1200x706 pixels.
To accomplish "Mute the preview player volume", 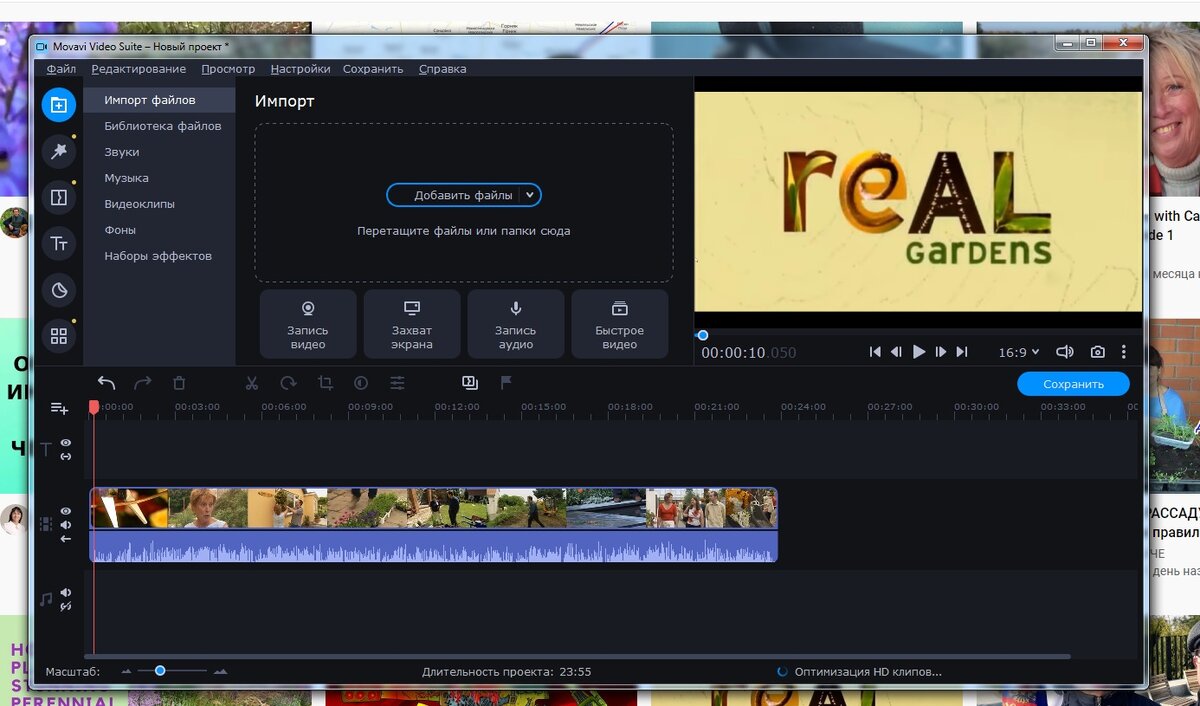I will click(1065, 352).
